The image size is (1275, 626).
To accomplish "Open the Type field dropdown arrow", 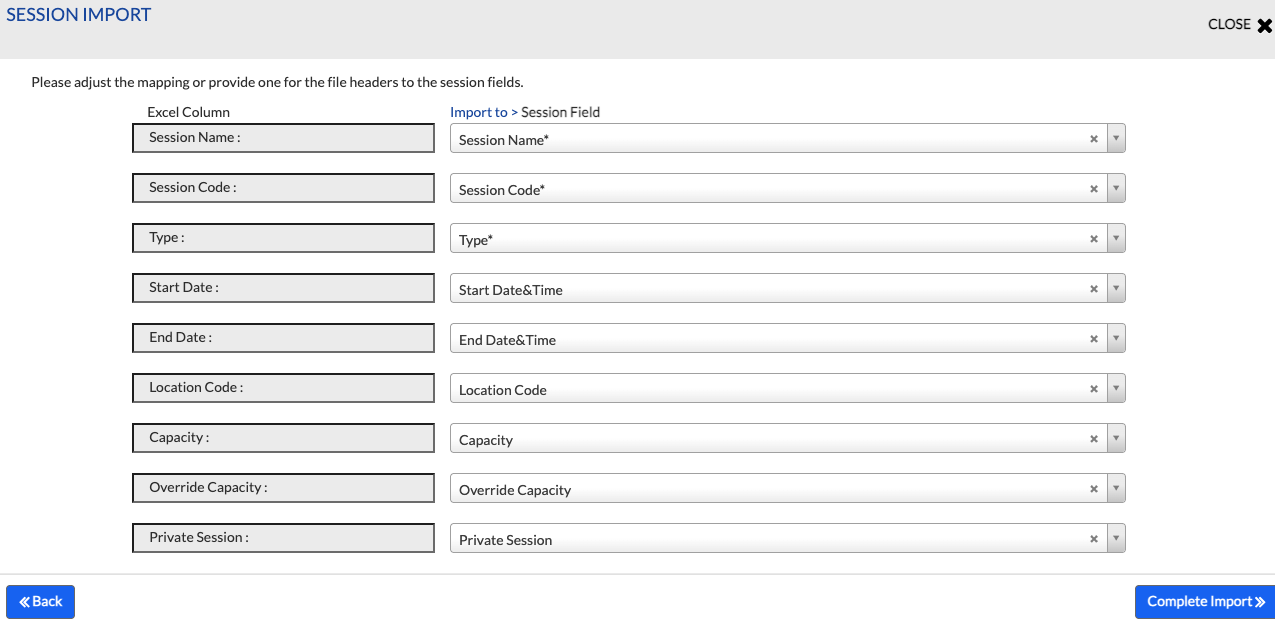I will 1117,239.
